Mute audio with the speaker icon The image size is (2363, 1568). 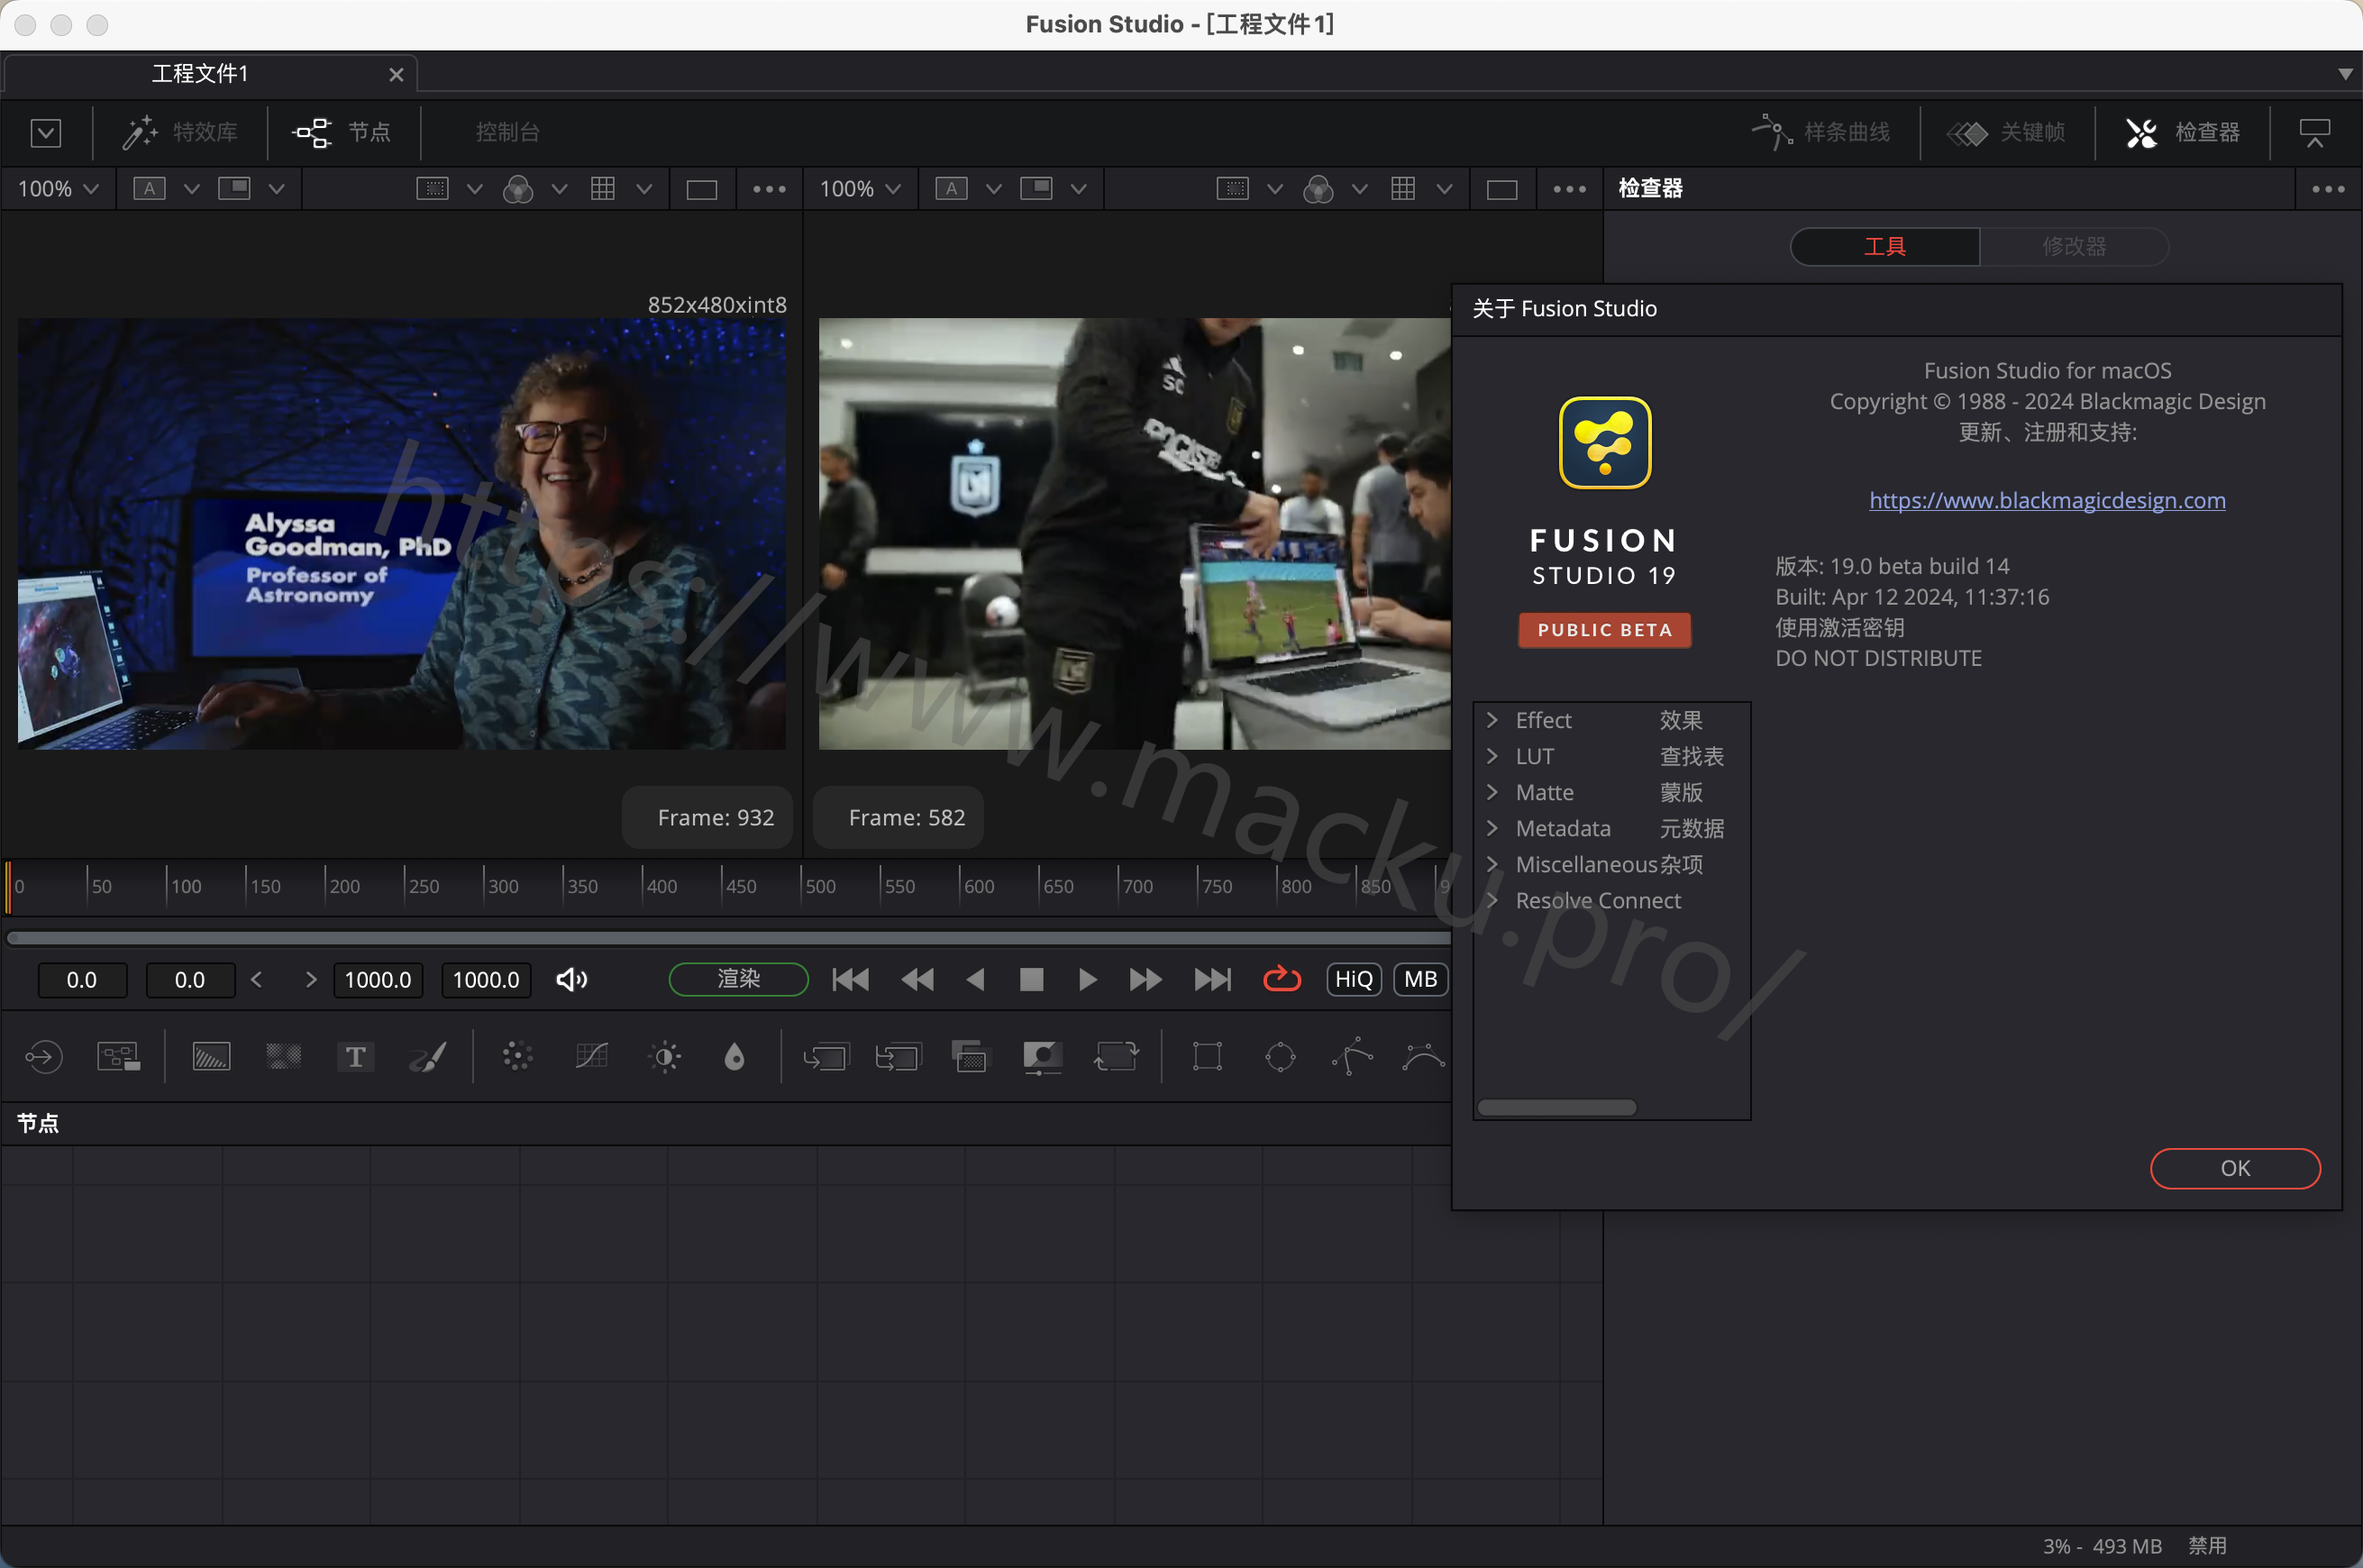click(572, 980)
